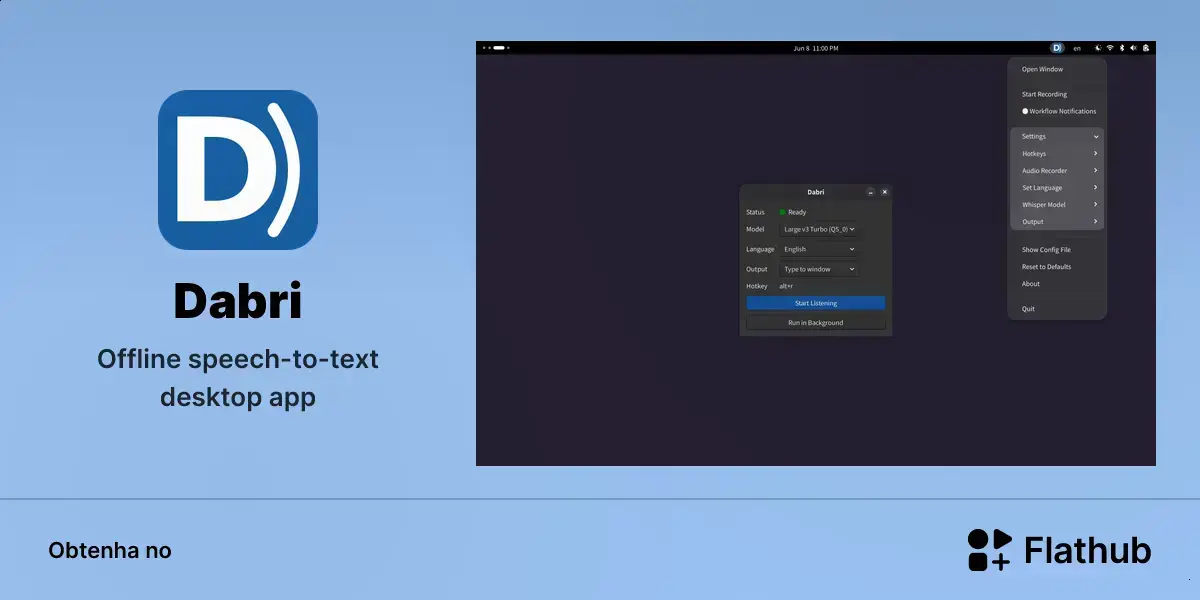1200x600 pixels.
Task: Click the volume speaker icon in top bar
Action: point(1134,48)
